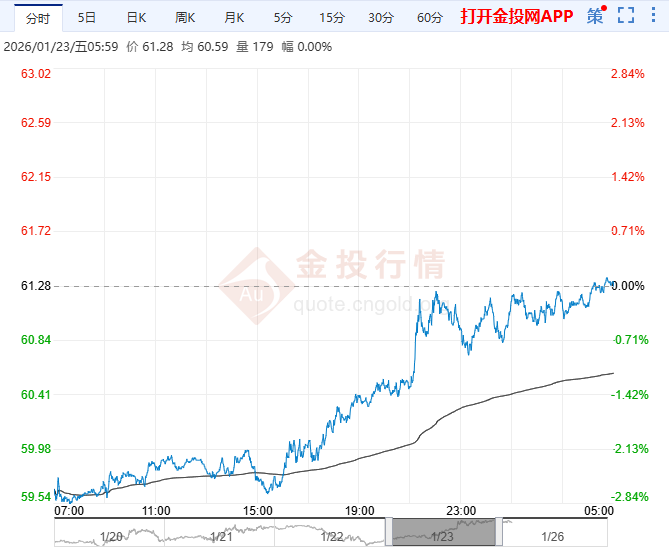
Task: Select the 1/22 date in timeline navigator
Action: [332, 536]
